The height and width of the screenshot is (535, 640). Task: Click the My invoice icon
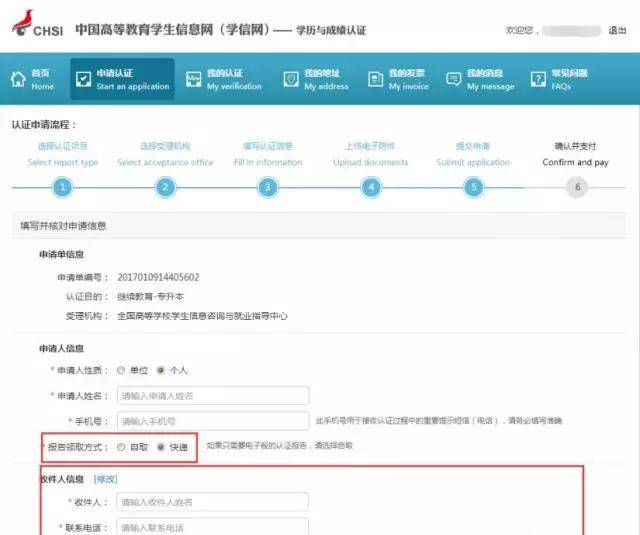coord(375,80)
